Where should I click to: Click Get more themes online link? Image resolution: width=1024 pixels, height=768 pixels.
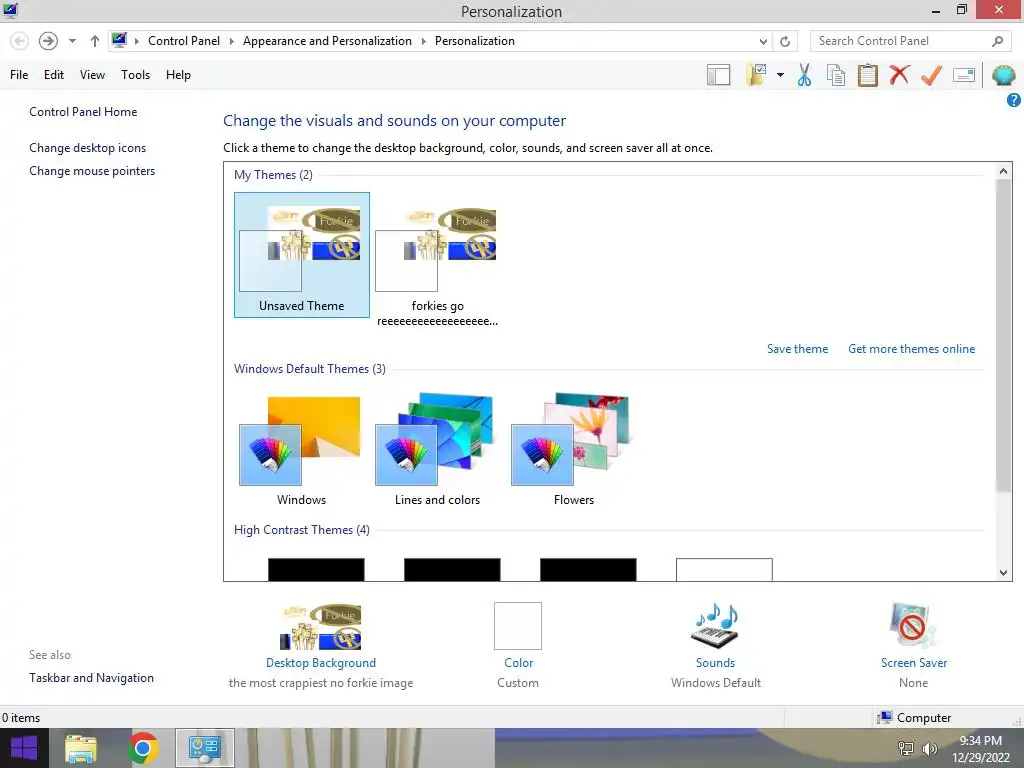coord(911,349)
